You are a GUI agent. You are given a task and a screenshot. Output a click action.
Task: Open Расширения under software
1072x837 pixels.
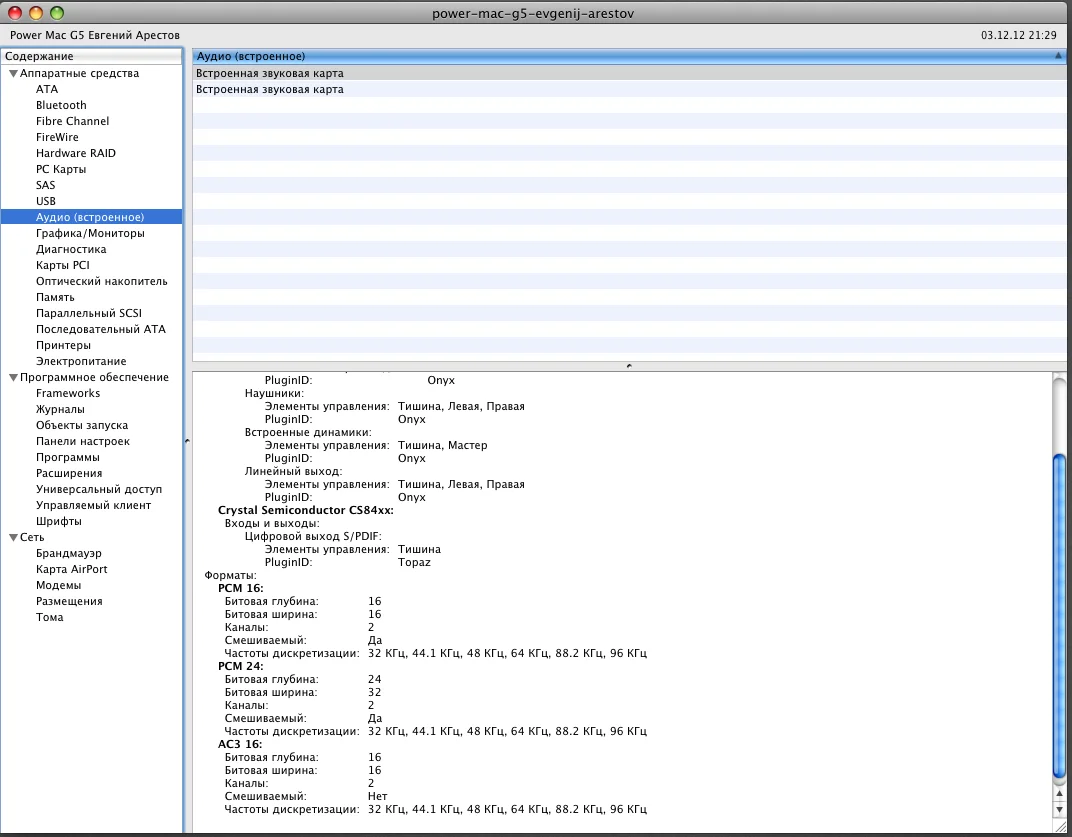pos(69,473)
